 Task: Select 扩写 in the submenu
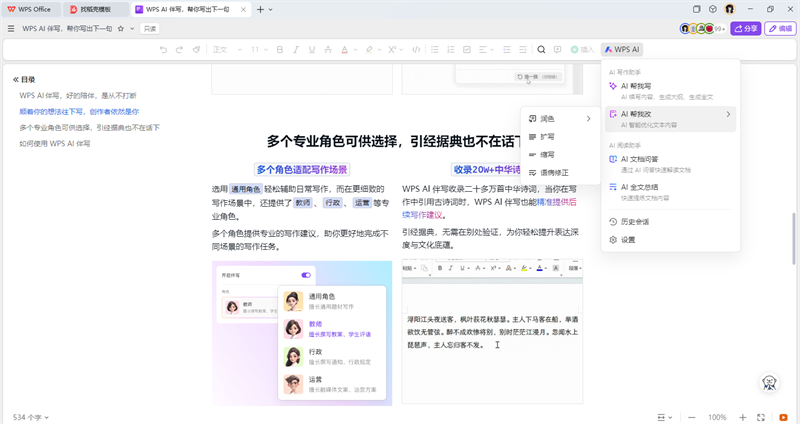560,137
